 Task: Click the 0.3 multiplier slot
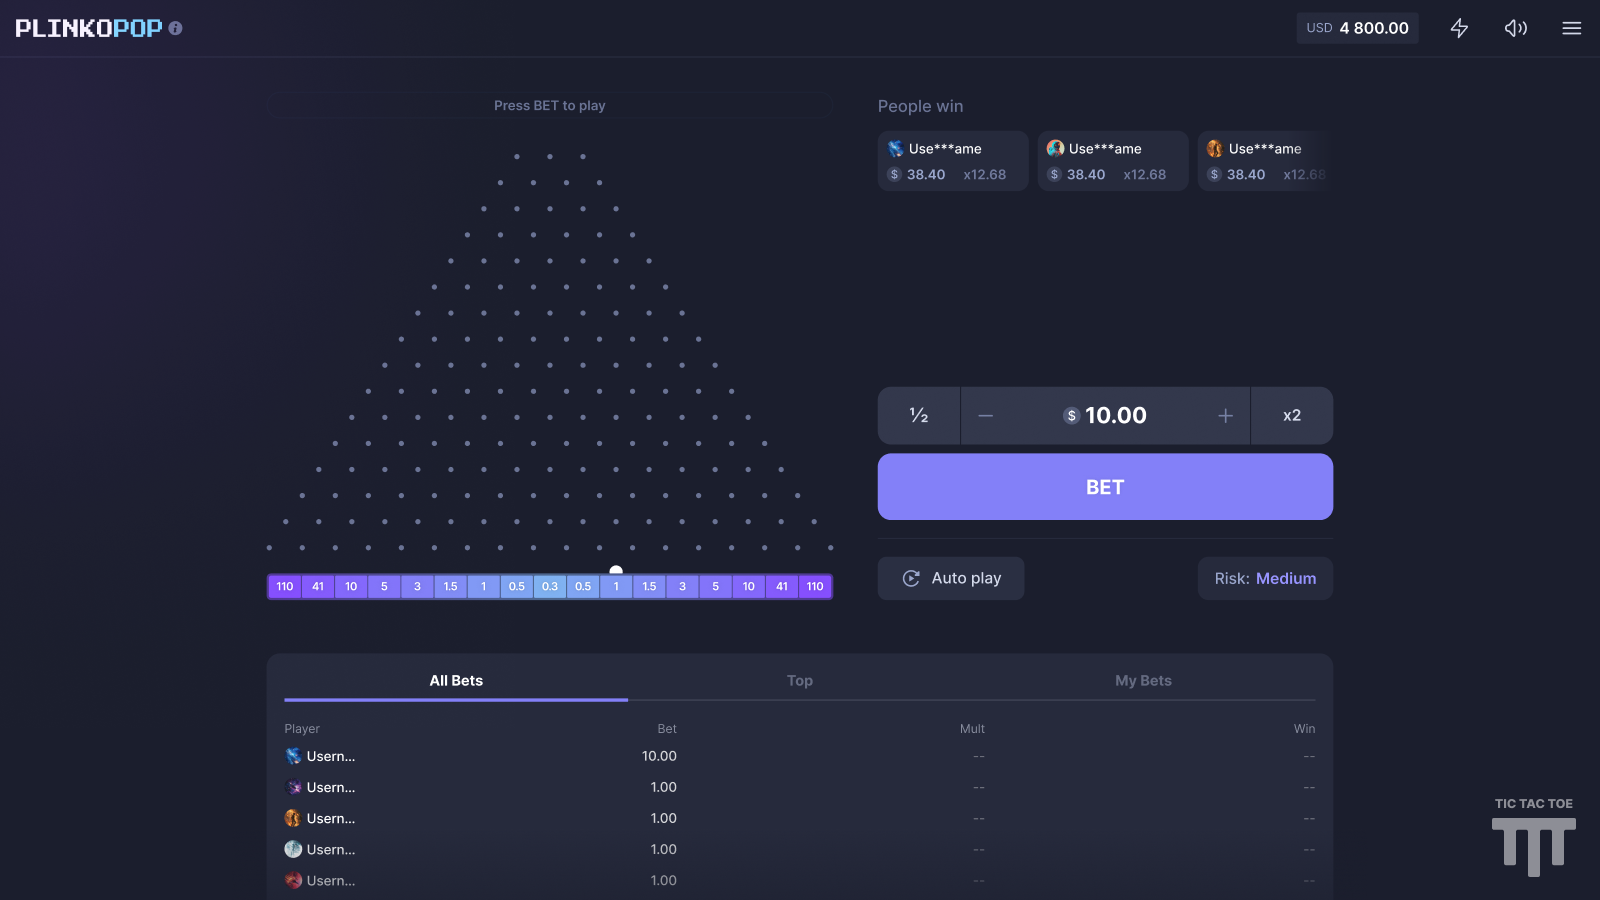(550, 587)
